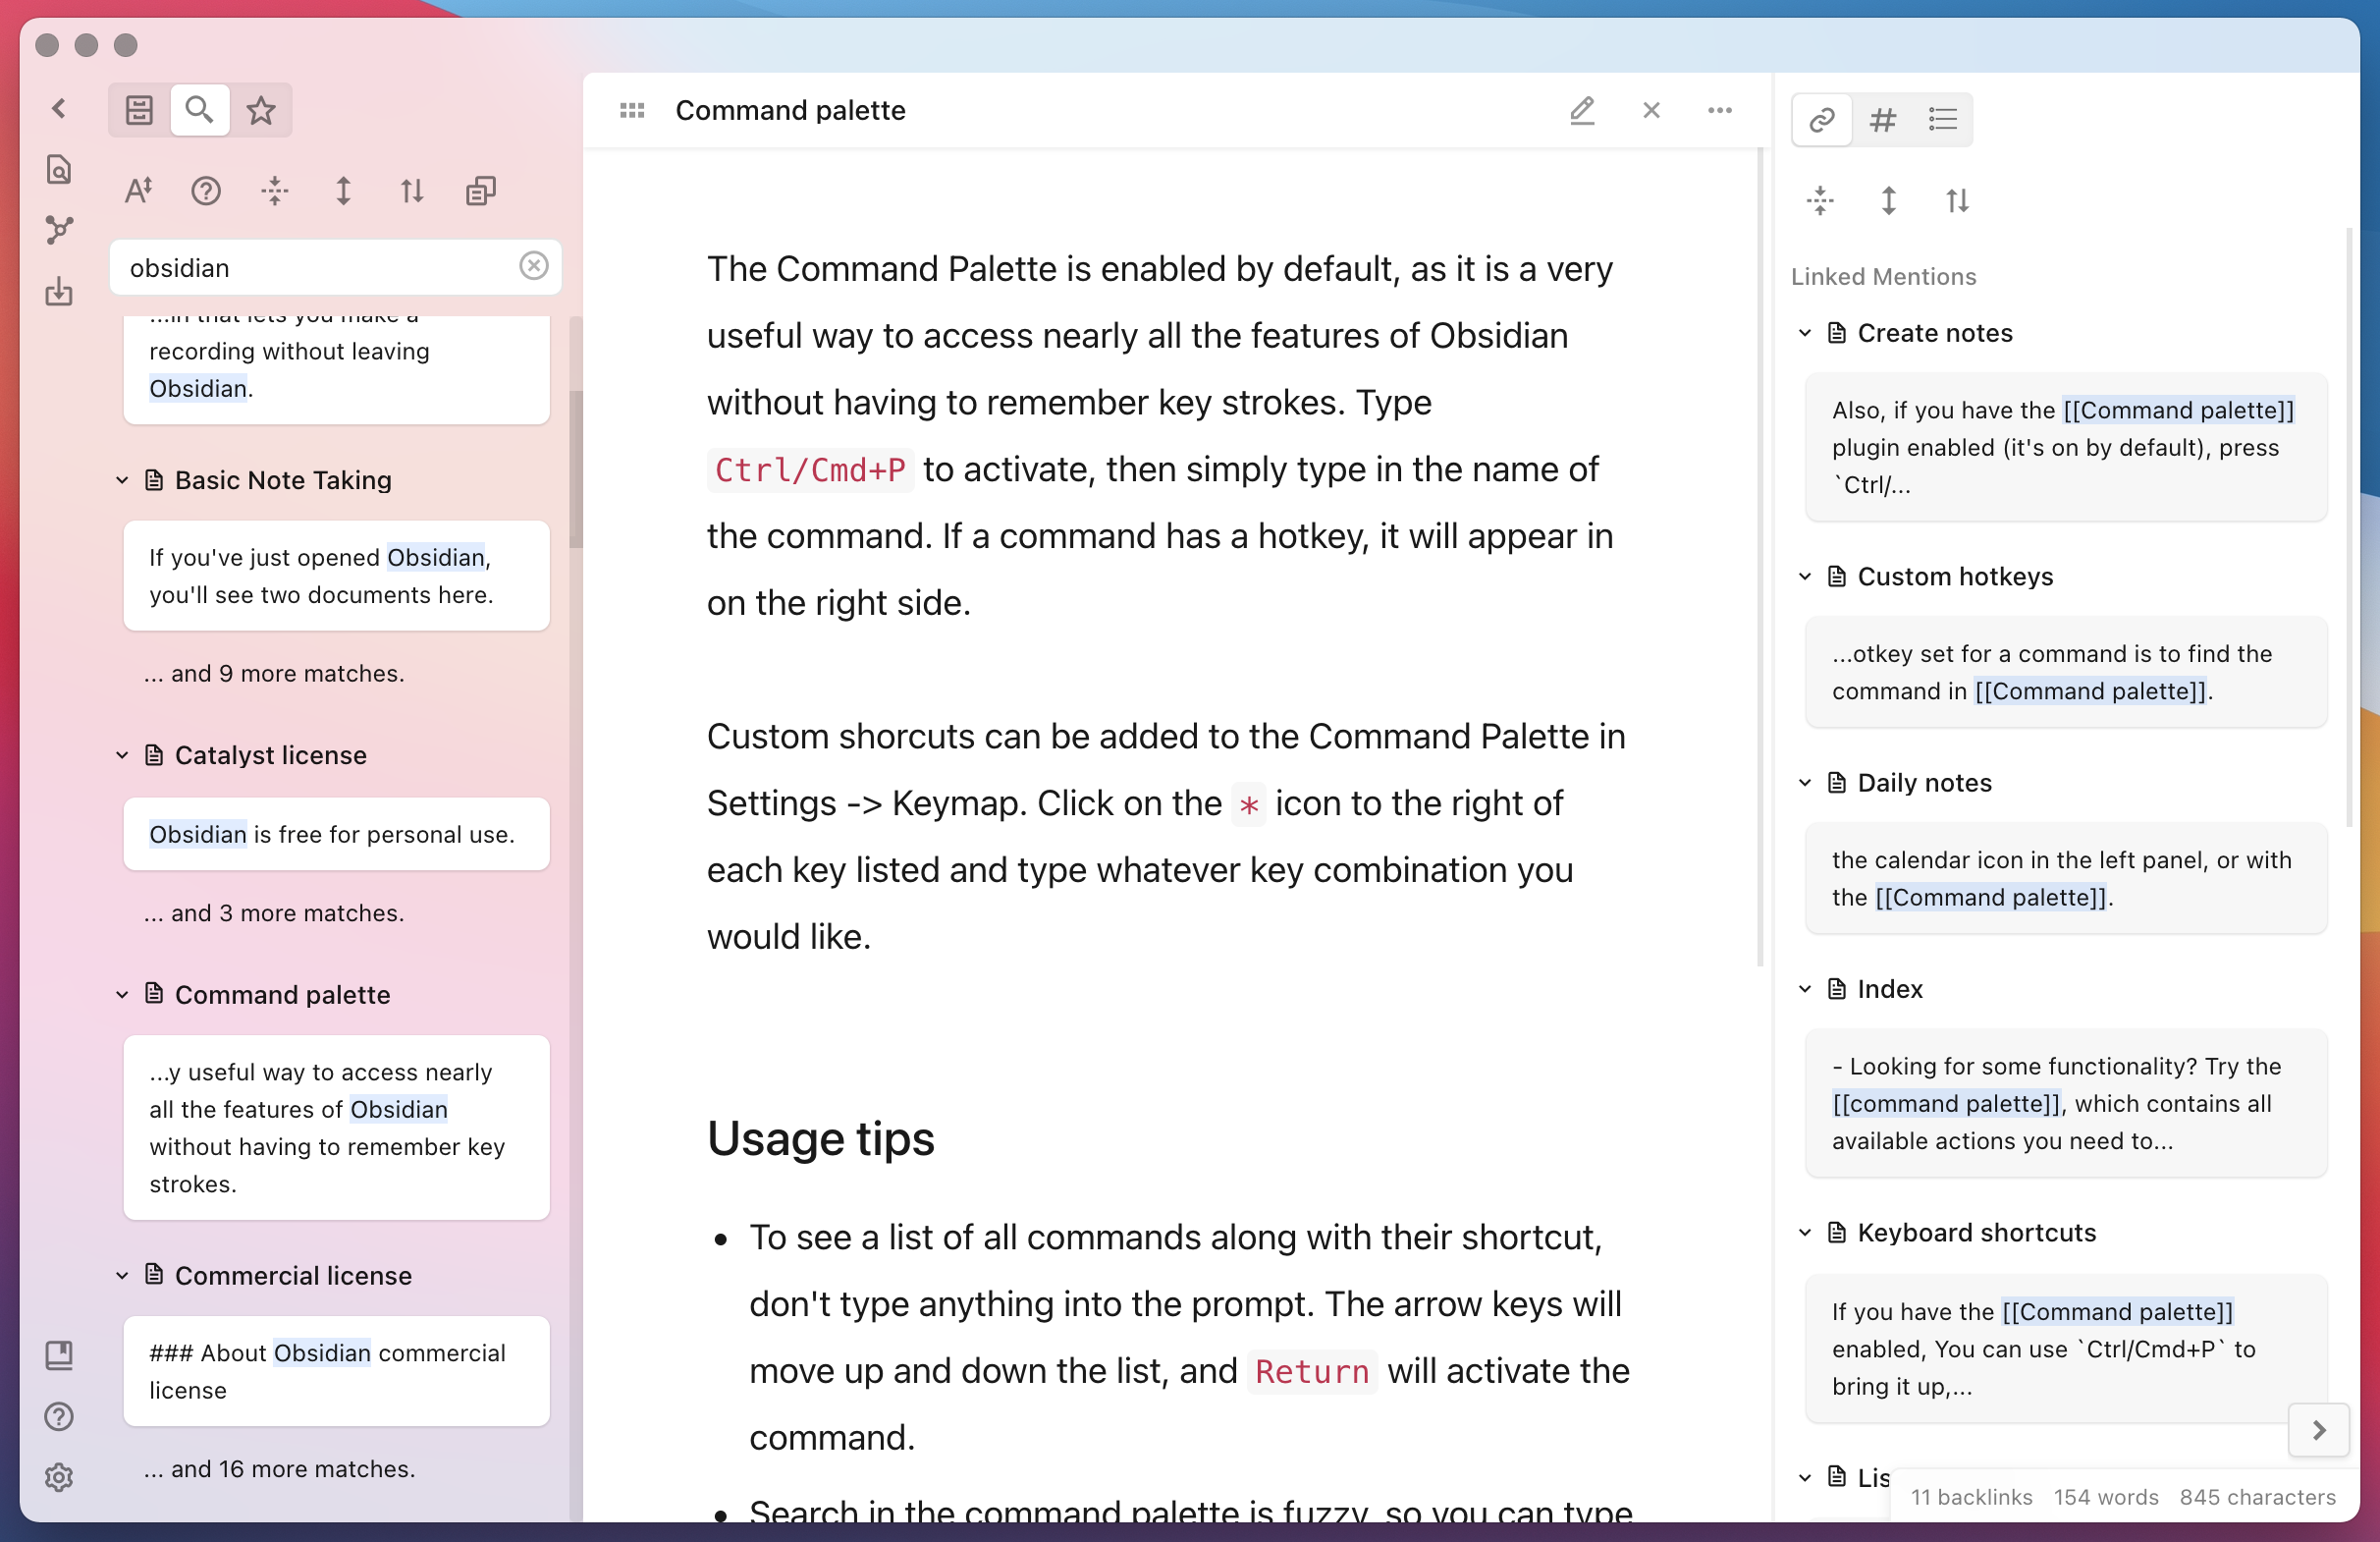Click the search results scrollbar thumb
The image size is (2380, 1542).
575,468
